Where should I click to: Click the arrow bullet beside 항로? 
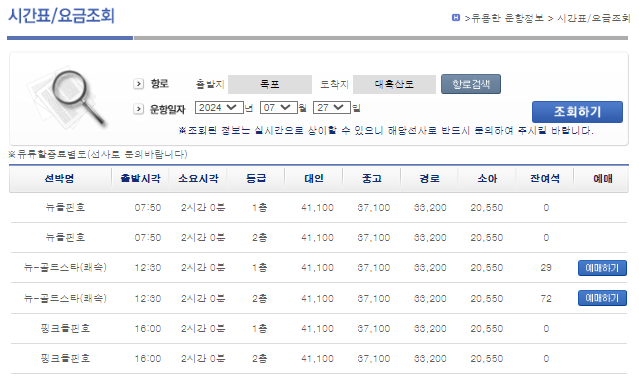[139, 84]
